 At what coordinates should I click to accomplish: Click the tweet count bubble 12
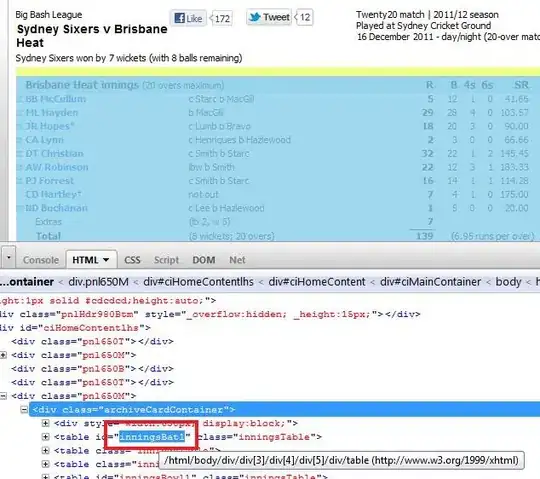304,17
